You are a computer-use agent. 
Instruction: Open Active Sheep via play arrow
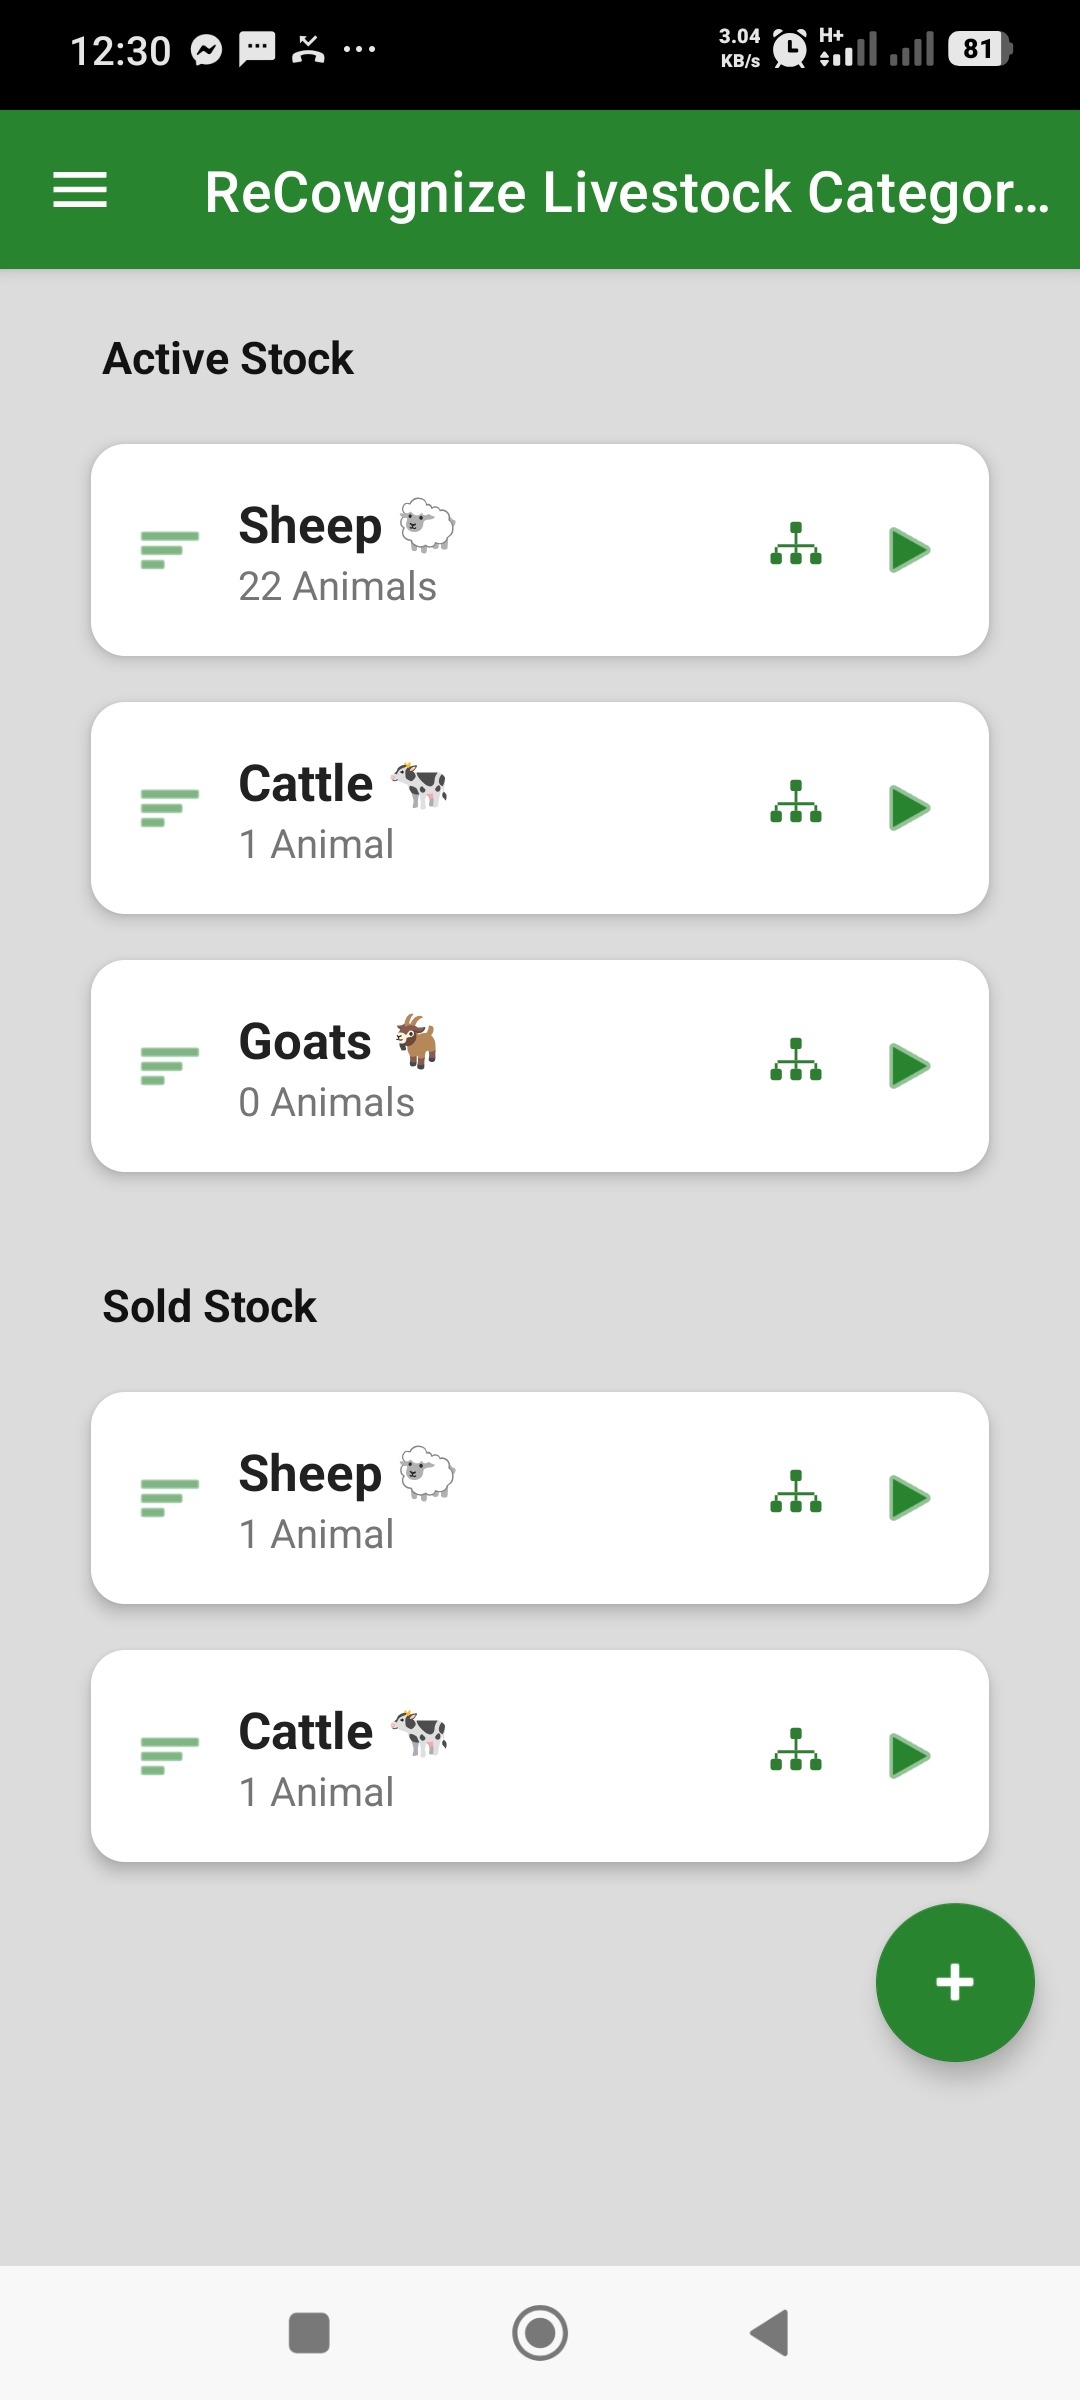coord(909,550)
